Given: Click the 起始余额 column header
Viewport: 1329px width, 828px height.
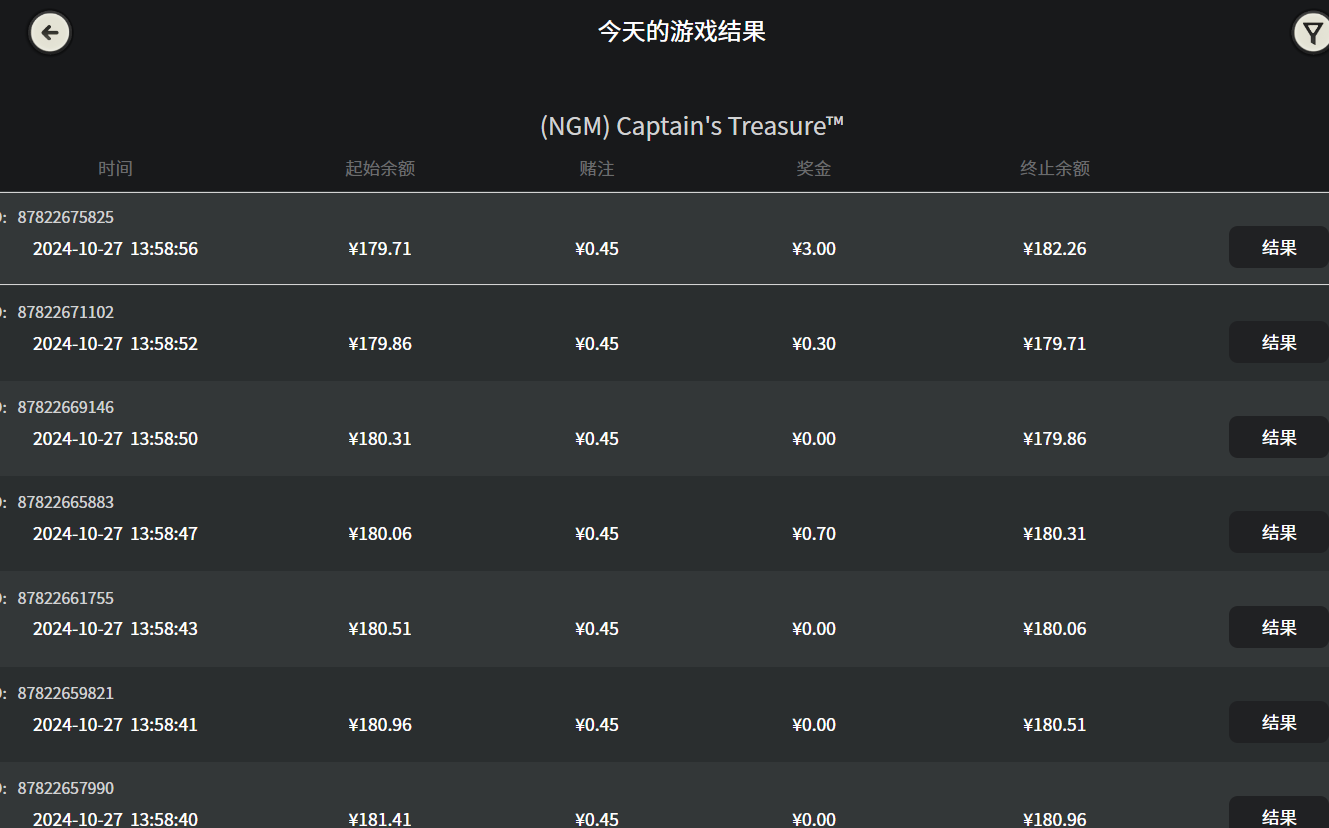Looking at the screenshot, I should pos(380,168).
